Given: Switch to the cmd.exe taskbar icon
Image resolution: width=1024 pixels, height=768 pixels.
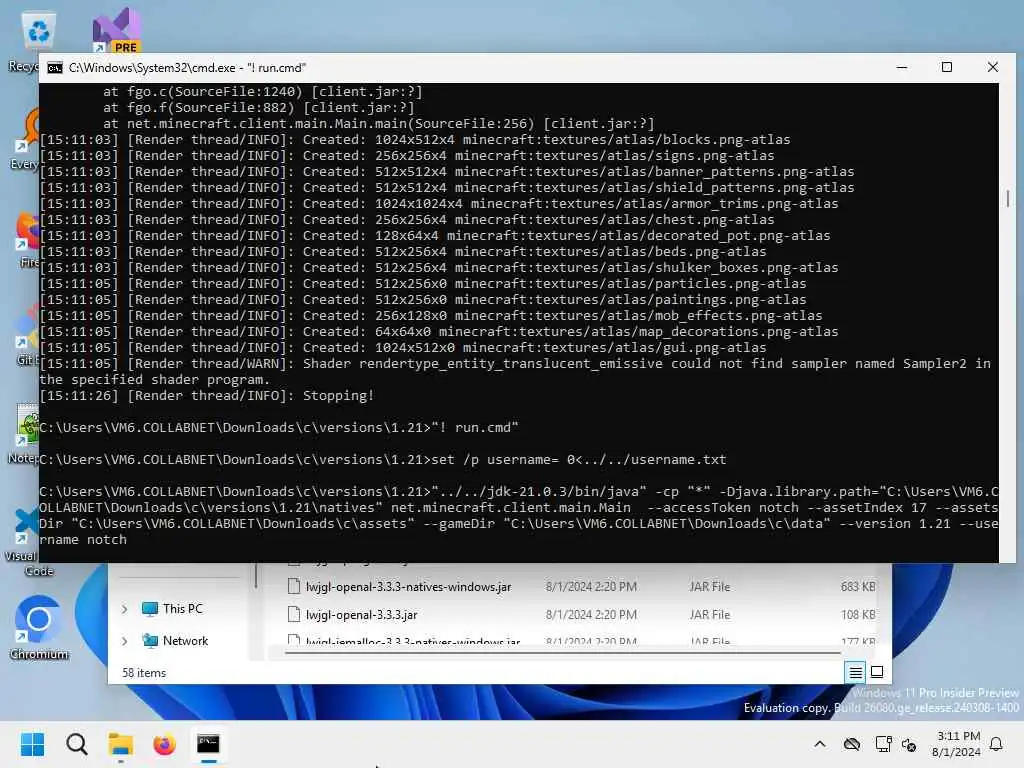Looking at the screenshot, I should point(208,744).
